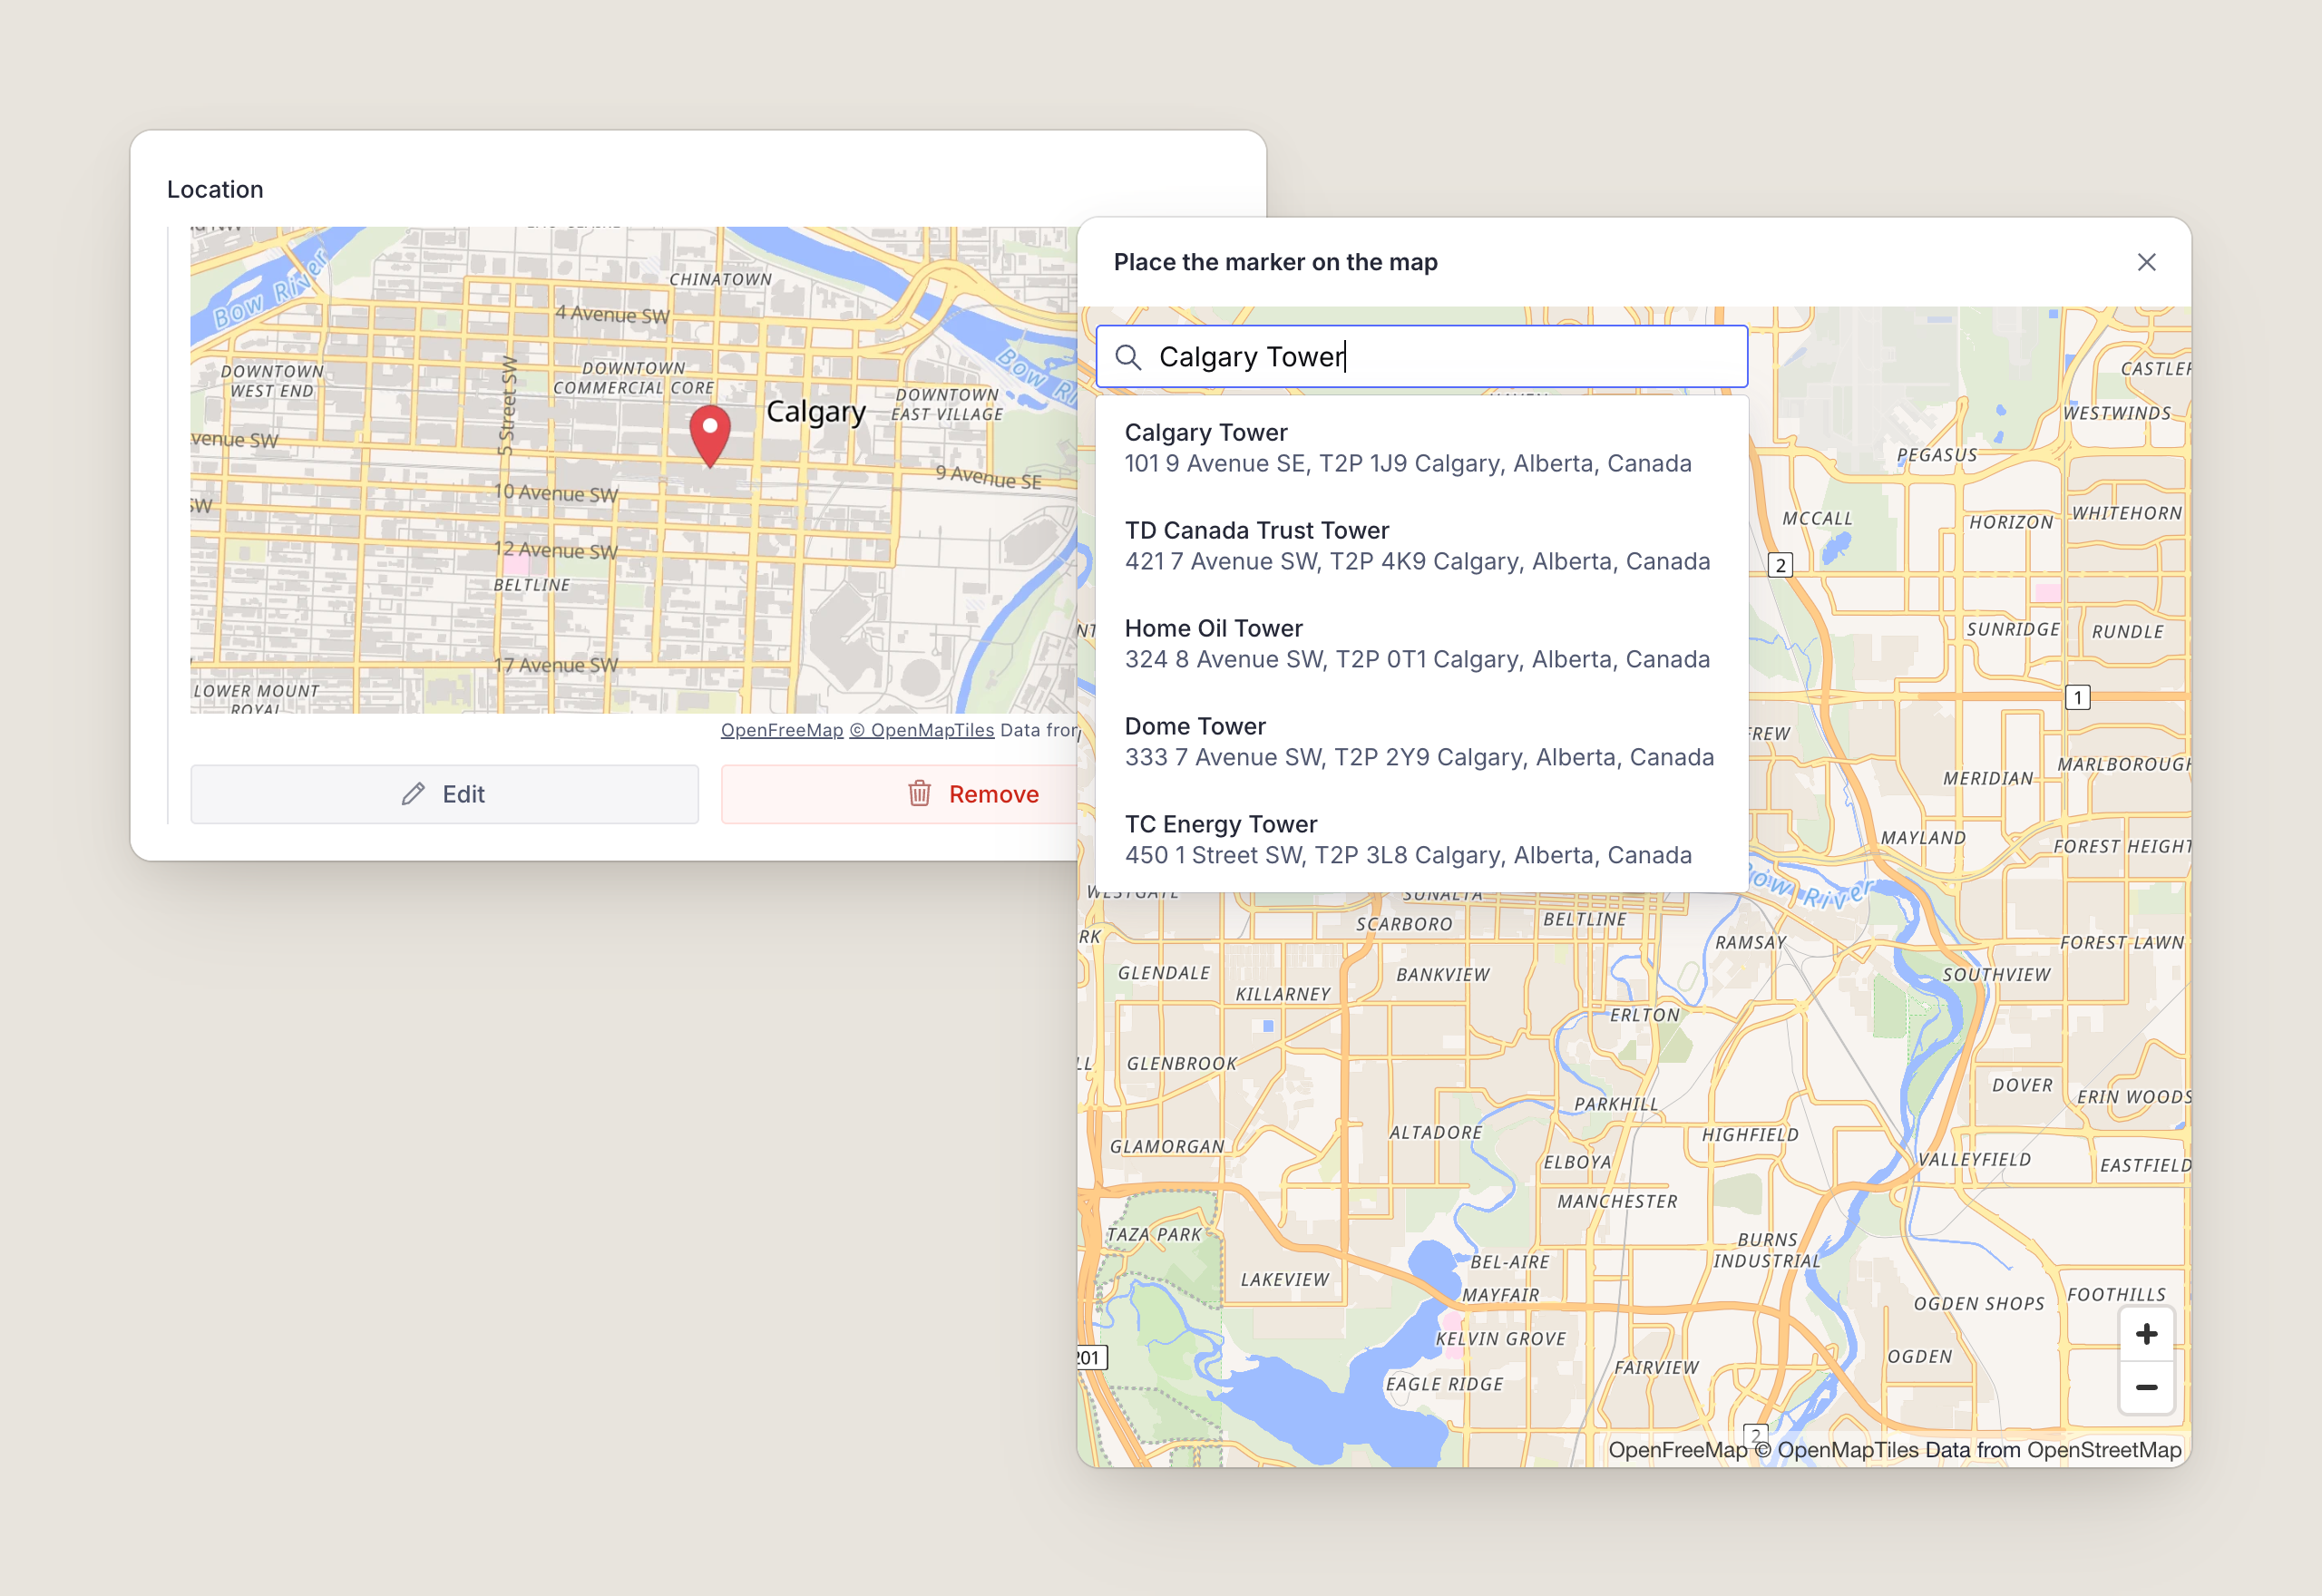Close the marker placement dialog
The image size is (2322, 1596).
2146,262
